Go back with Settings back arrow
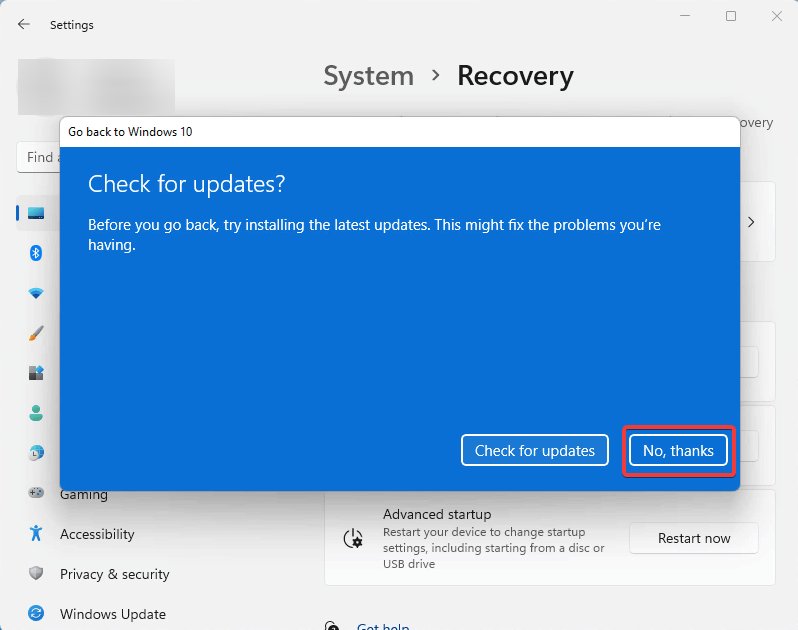Screen dimensions: 798x630 (24, 24)
